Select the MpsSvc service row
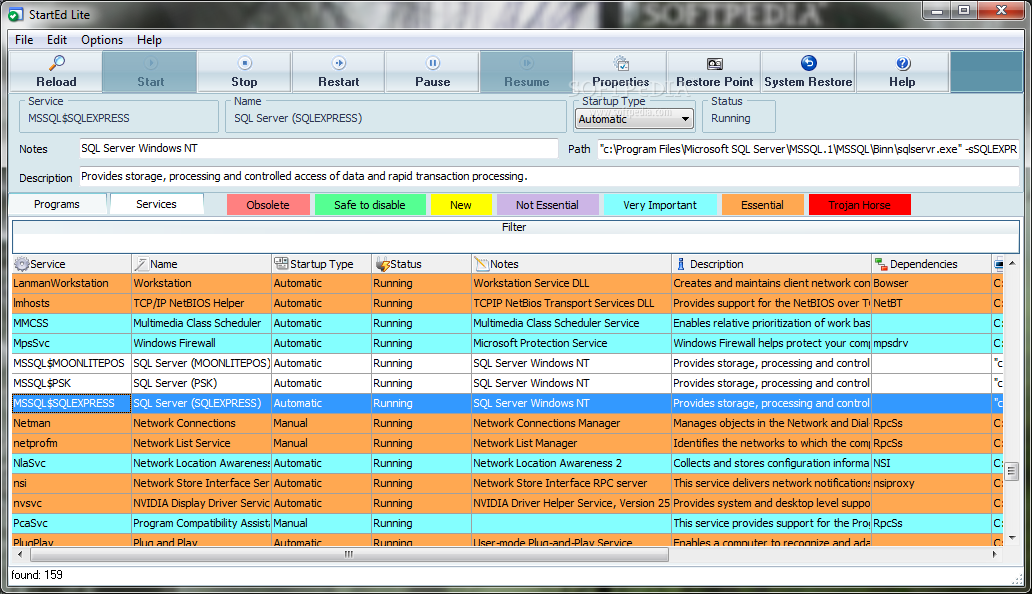Screen dimensions: 1032x594 tap(507, 343)
